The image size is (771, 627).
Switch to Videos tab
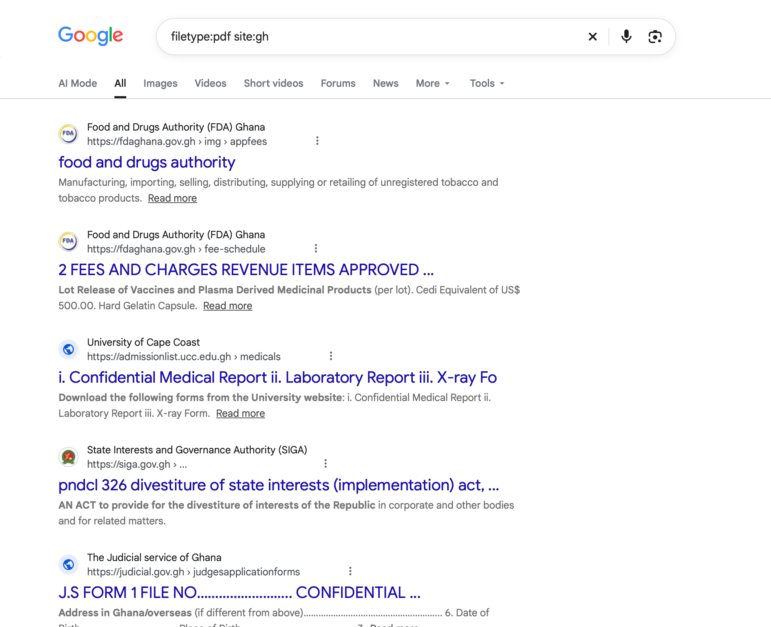coord(210,83)
